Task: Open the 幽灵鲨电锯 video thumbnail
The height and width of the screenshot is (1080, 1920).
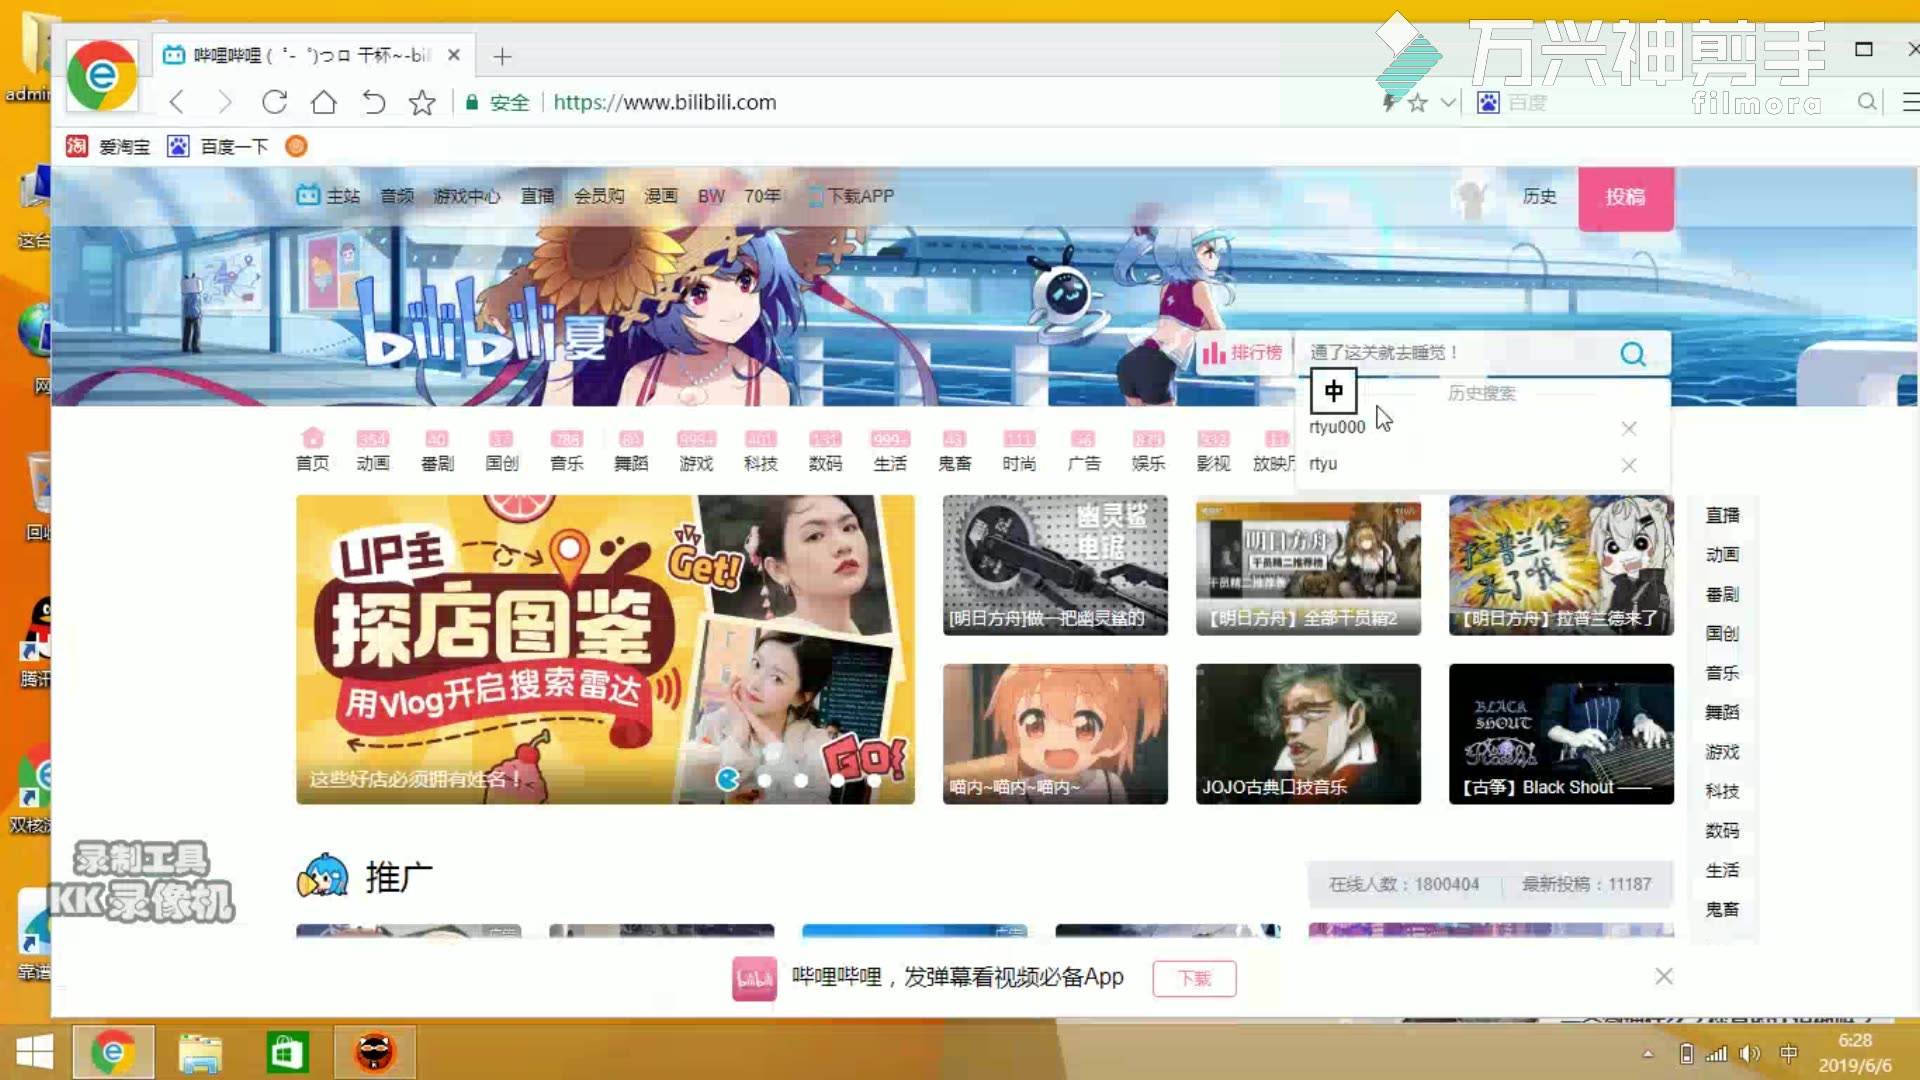Action: 1055,565
